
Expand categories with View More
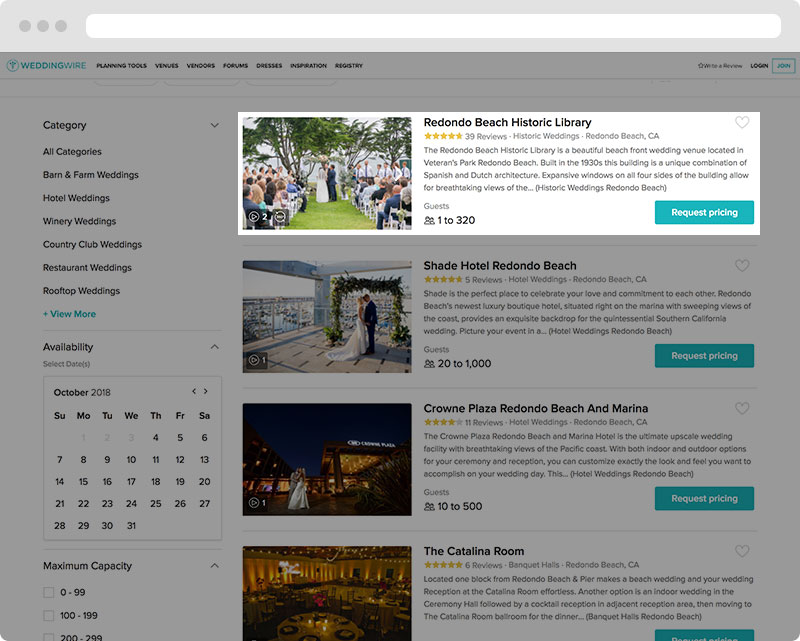69,314
